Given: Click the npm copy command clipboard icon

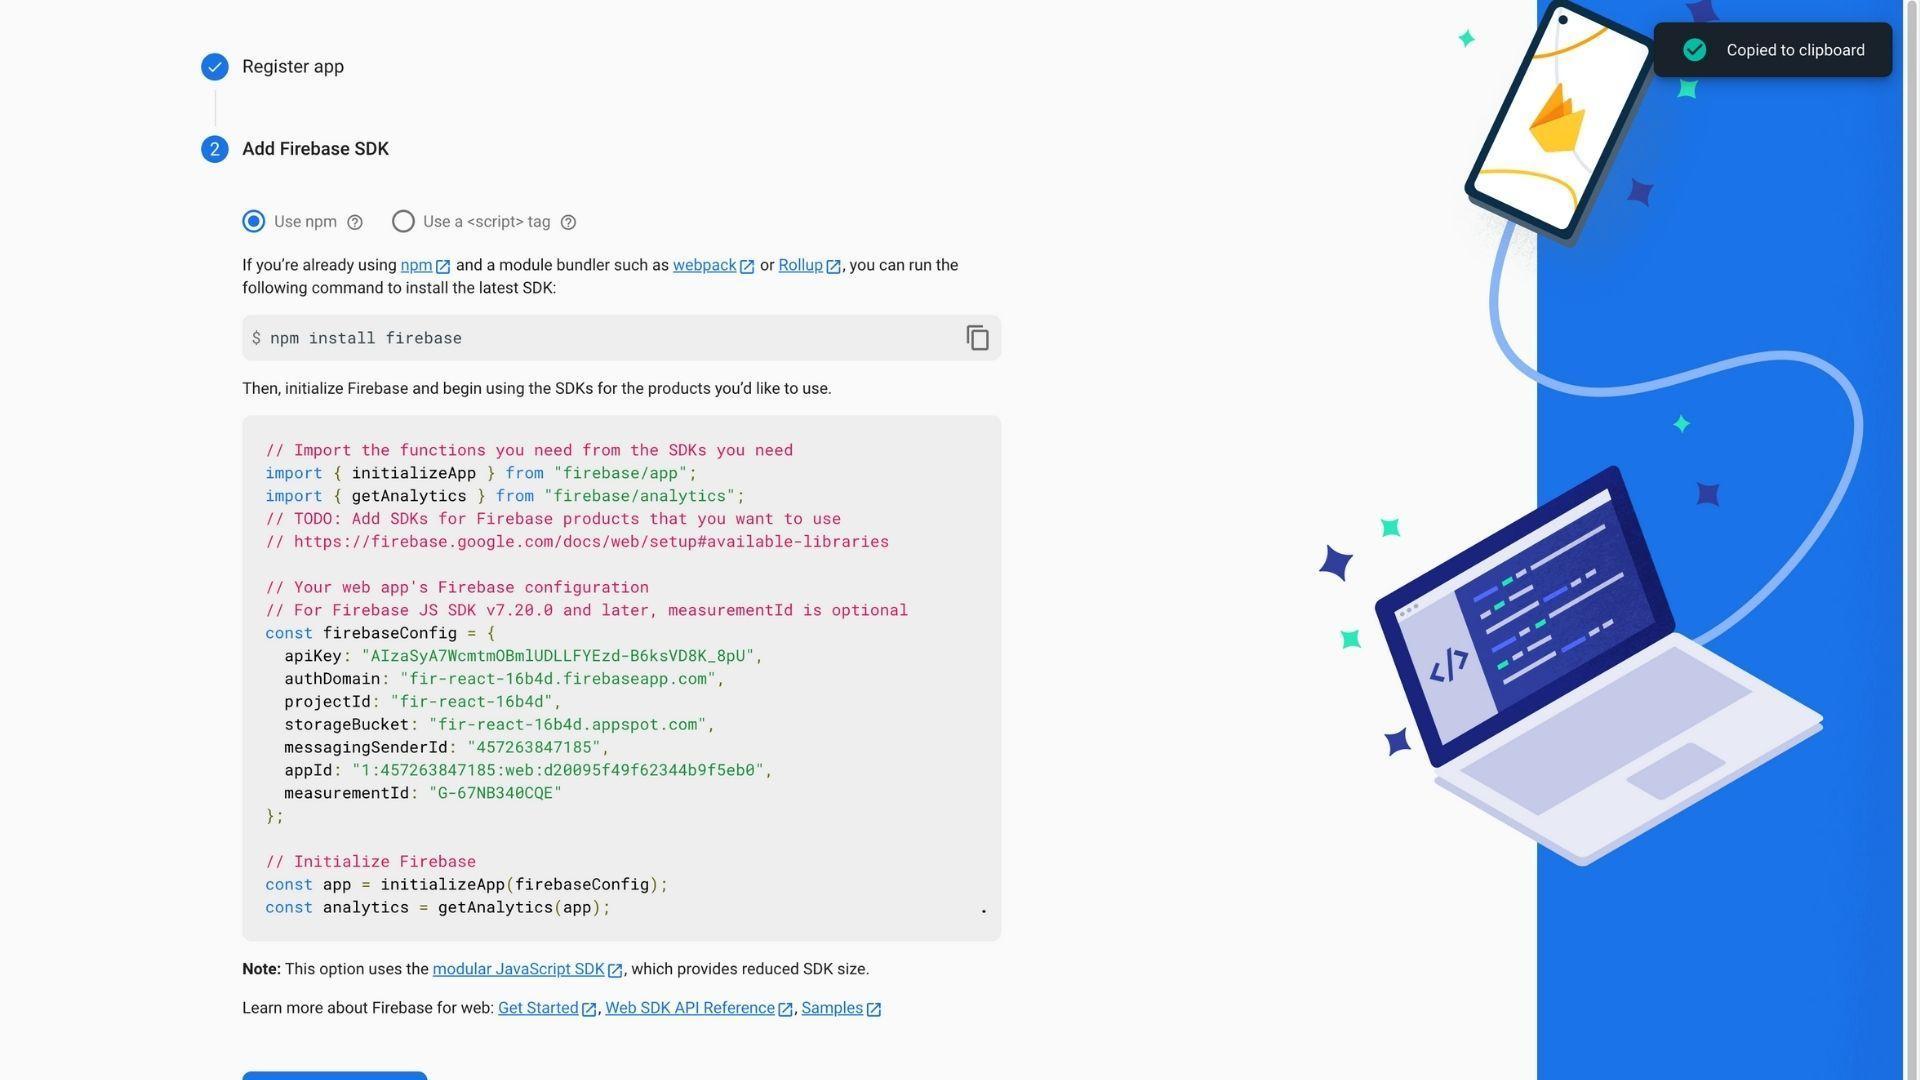Looking at the screenshot, I should 977,338.
